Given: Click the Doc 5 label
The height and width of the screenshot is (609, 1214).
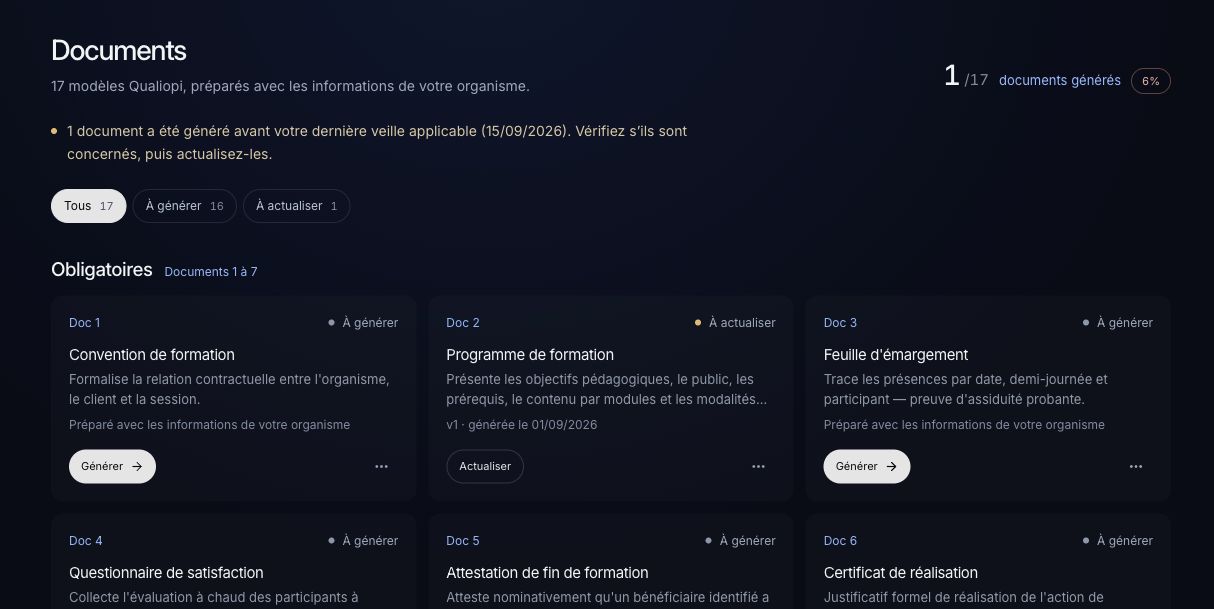Looking at the screenshot, I should click(x=463, y=541).
